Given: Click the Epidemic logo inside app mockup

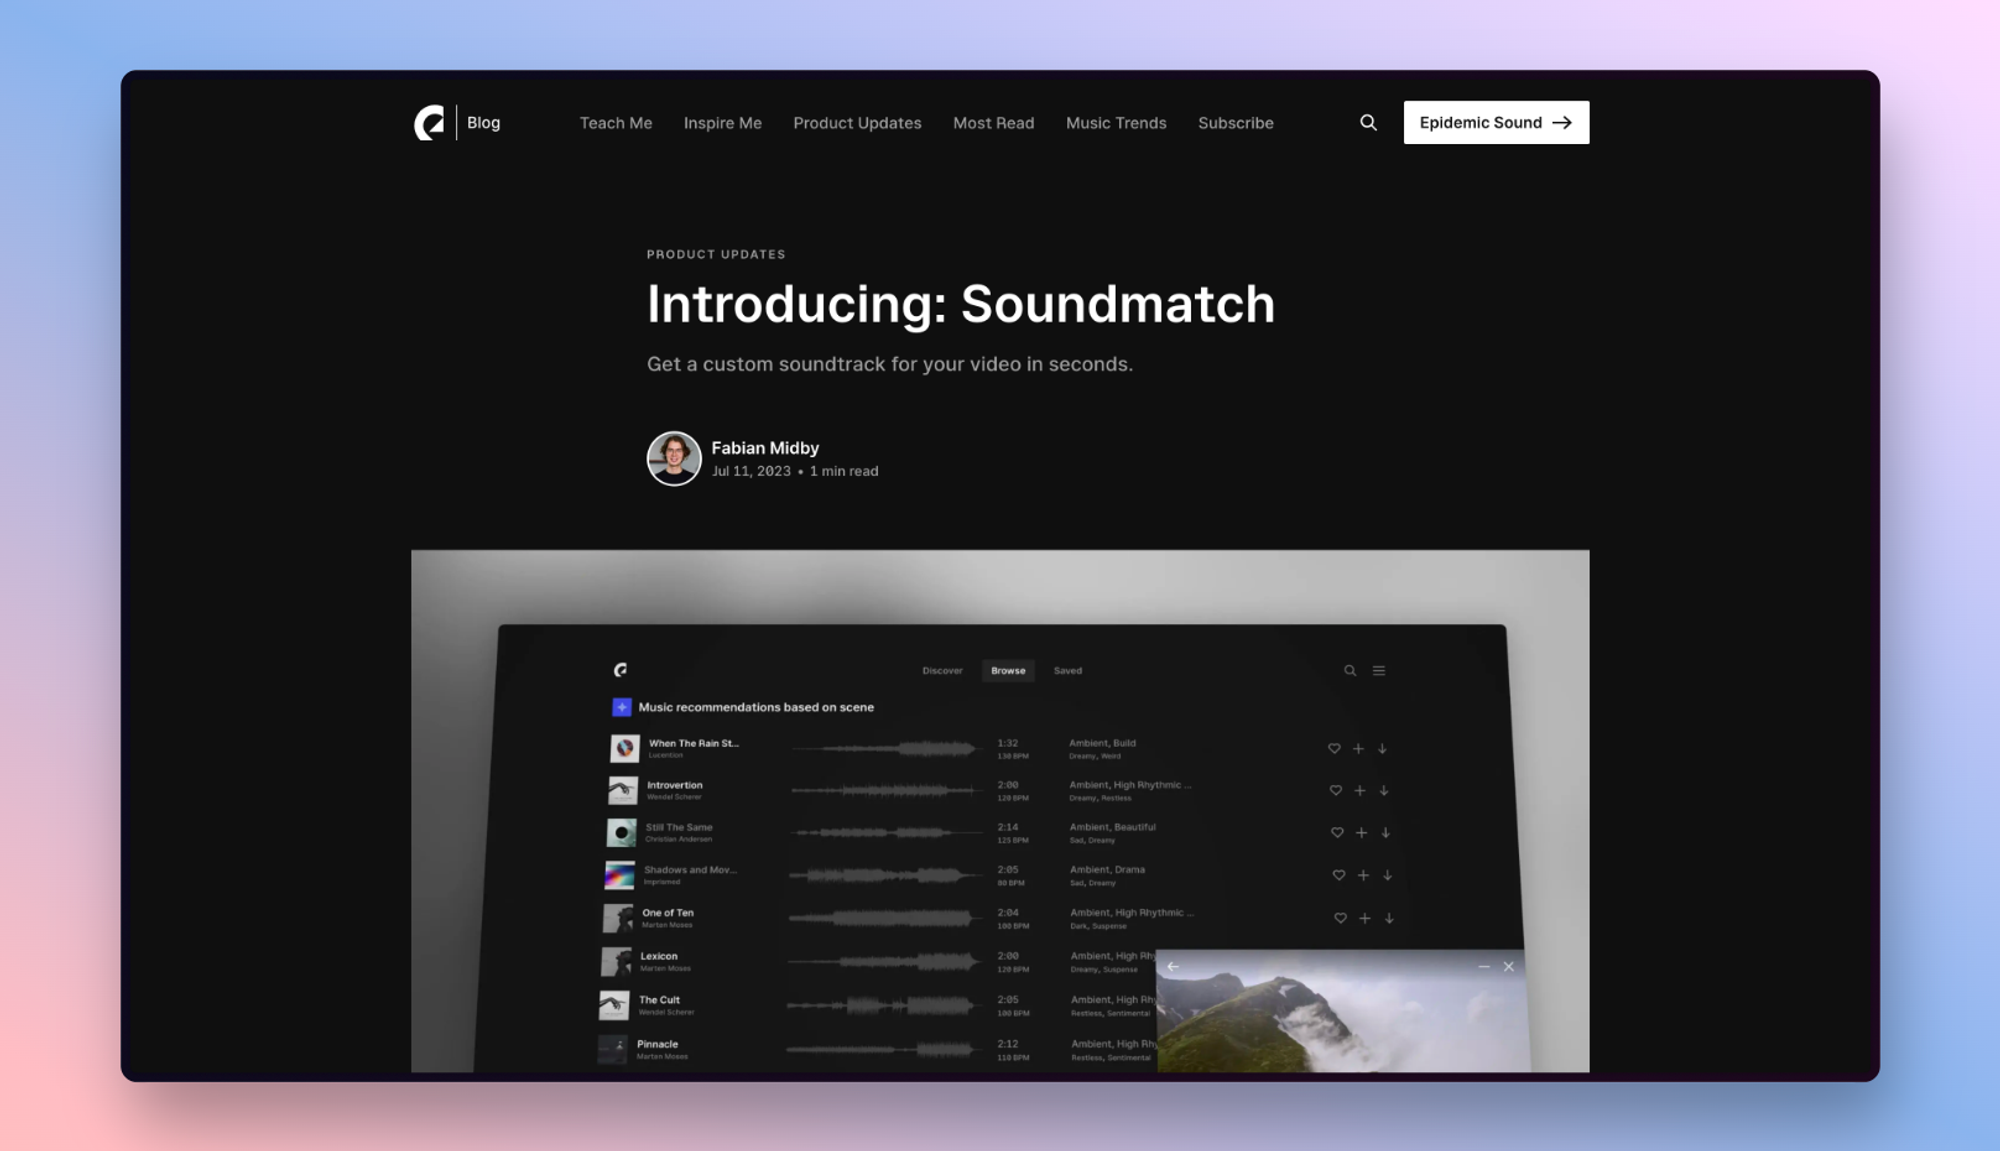Looking at the screenshot, I should 620,670.
